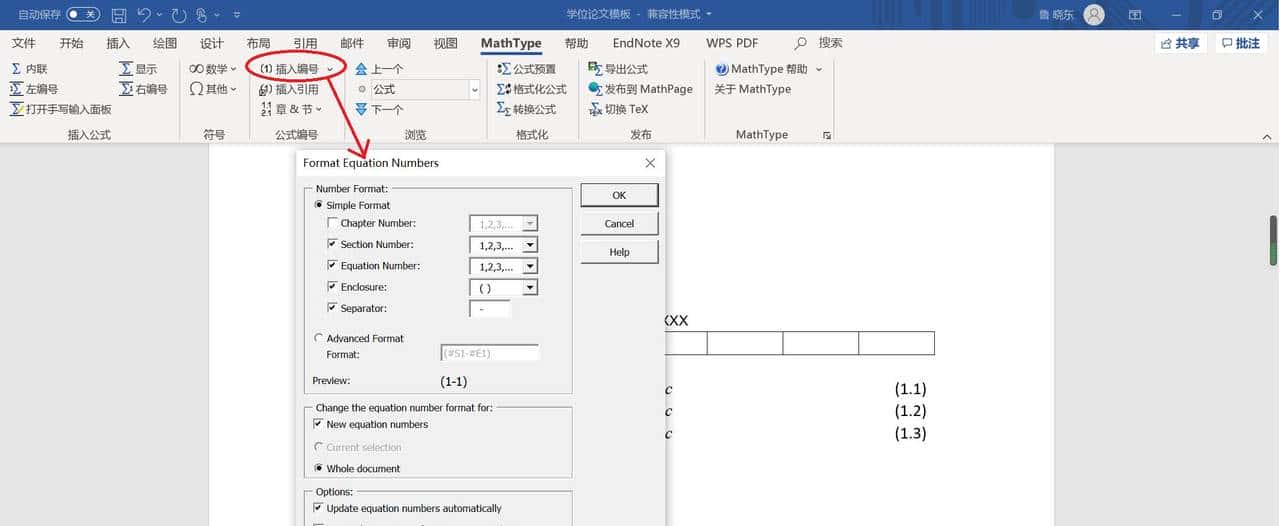Expand the Enclosure style dropdown

[529, 288]
